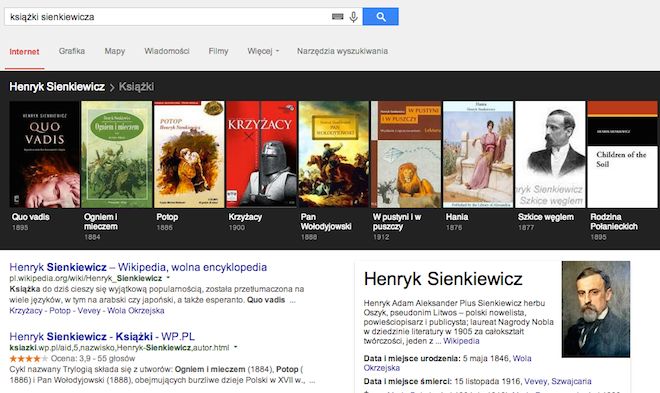Image resolution: width=660 pixels, height=393 pixels.
Task: Open the Krzyżacy book cover
Action: [261, 154]
